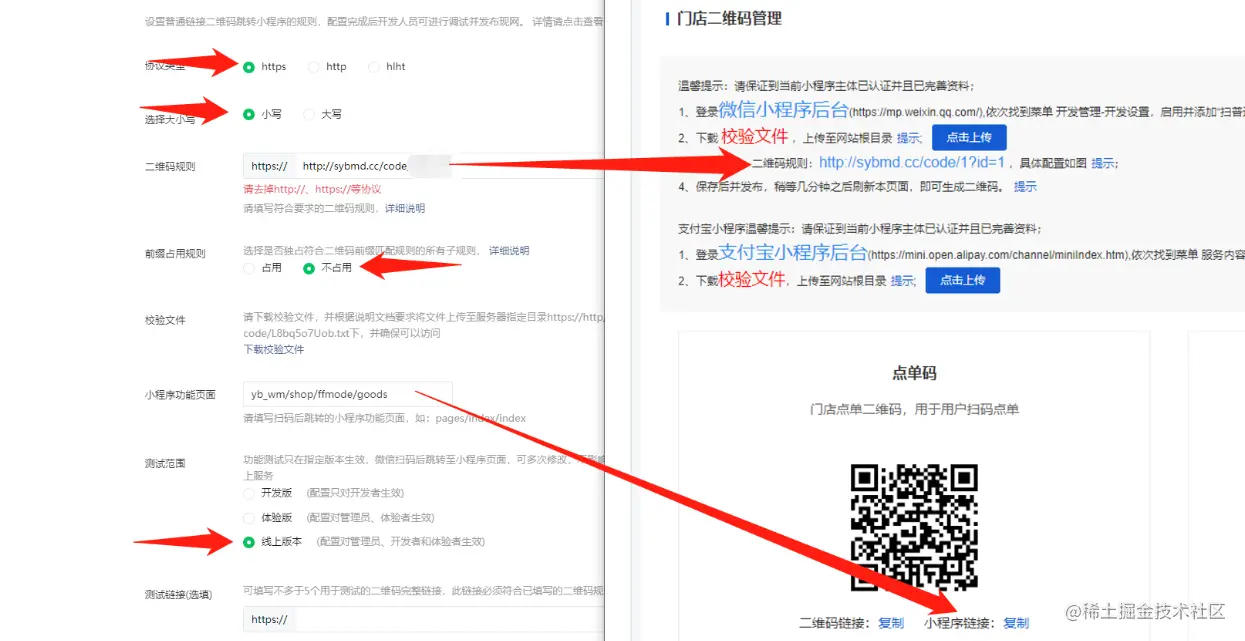Click the 校验文件 field label
The width and height of the screenshot is (1245, 641).
165,320
